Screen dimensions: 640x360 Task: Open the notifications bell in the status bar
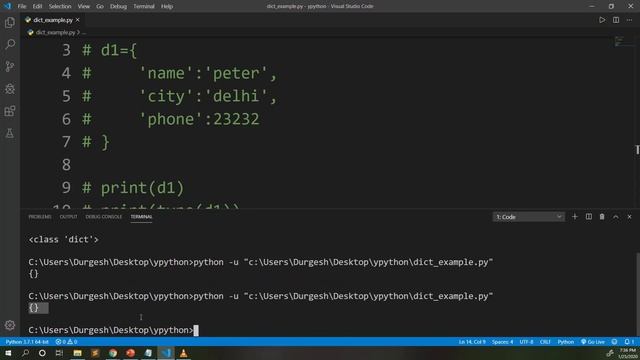pyautogui.click(x=629, y=342)
